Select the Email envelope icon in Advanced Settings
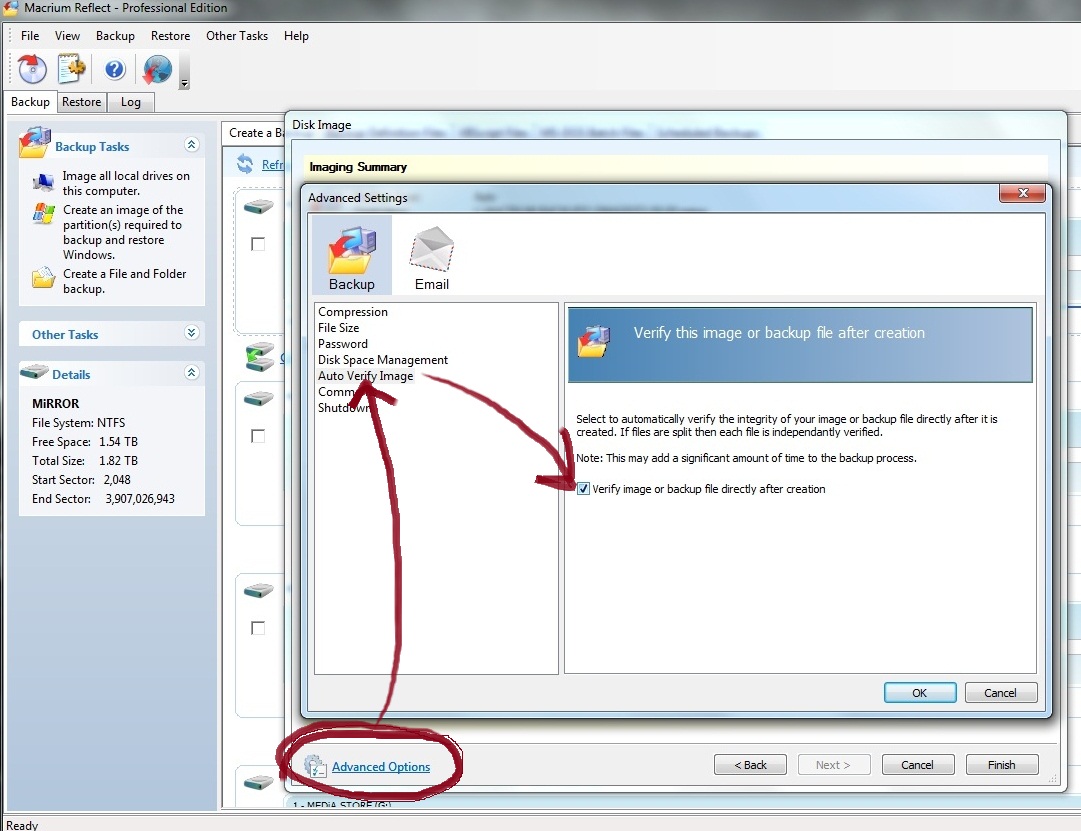 click(x=432, y=256)
